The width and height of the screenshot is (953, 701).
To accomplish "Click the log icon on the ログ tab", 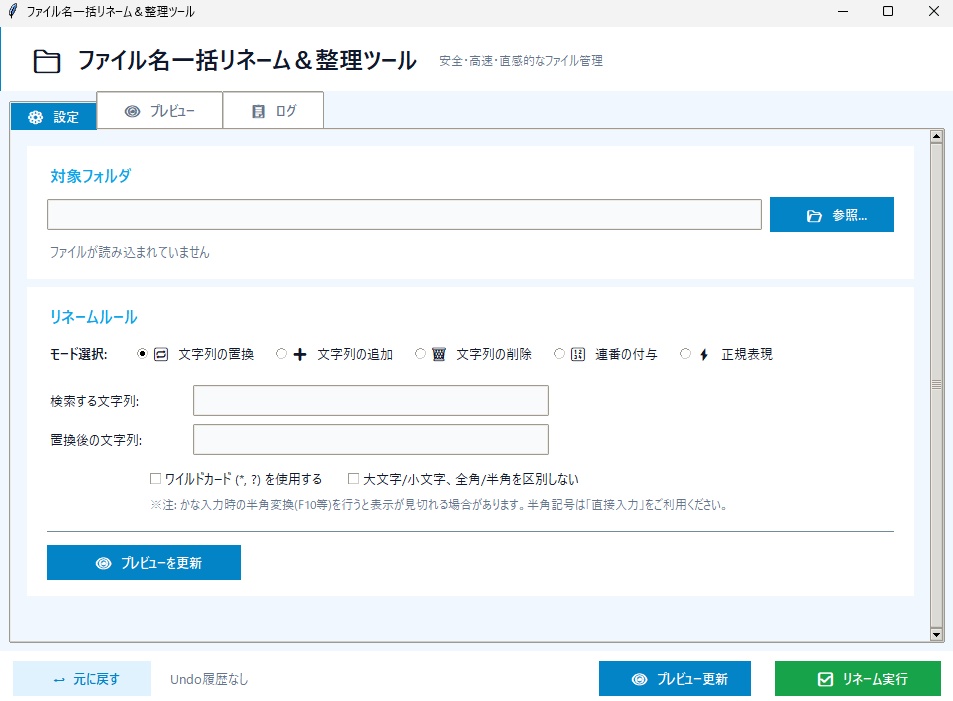I will pos(258,111).
